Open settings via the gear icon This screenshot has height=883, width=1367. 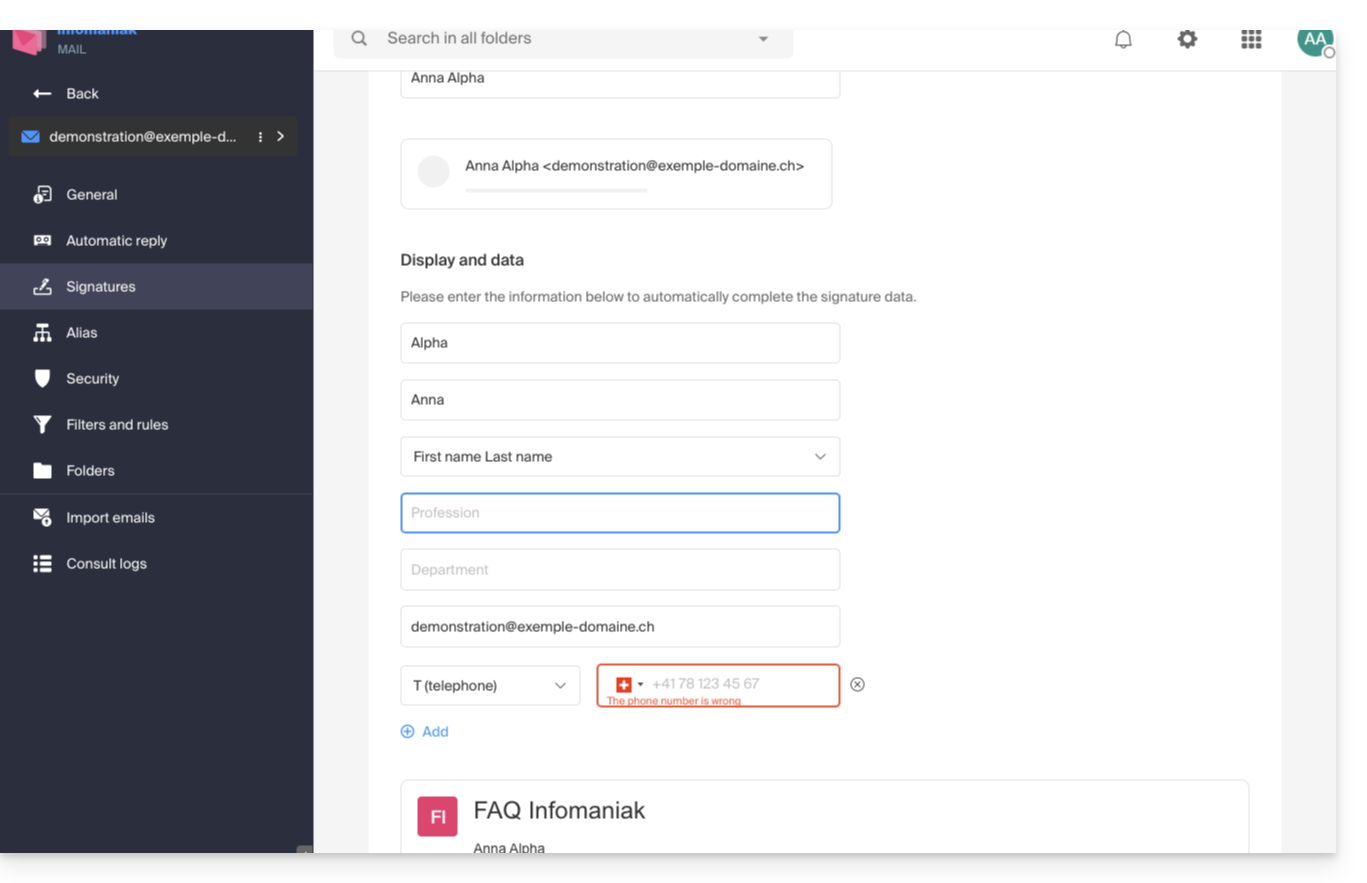[1187, 39]
